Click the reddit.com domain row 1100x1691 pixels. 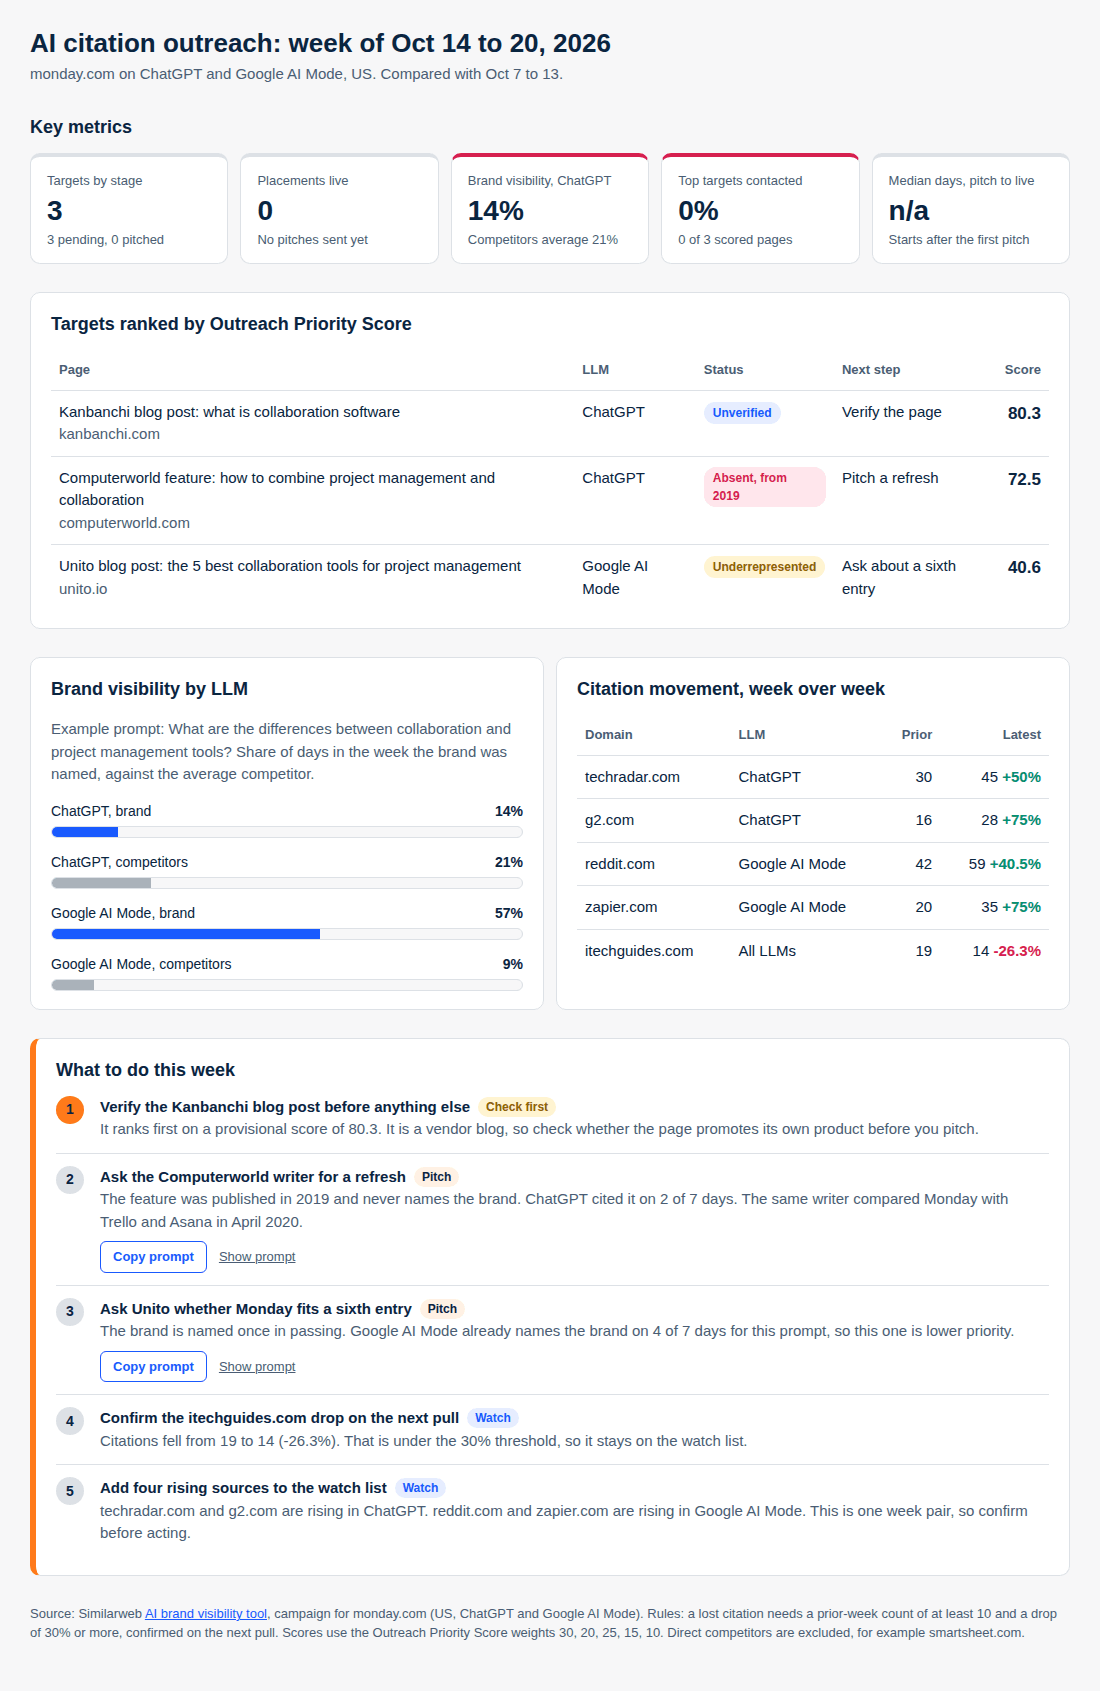point(813,864)
